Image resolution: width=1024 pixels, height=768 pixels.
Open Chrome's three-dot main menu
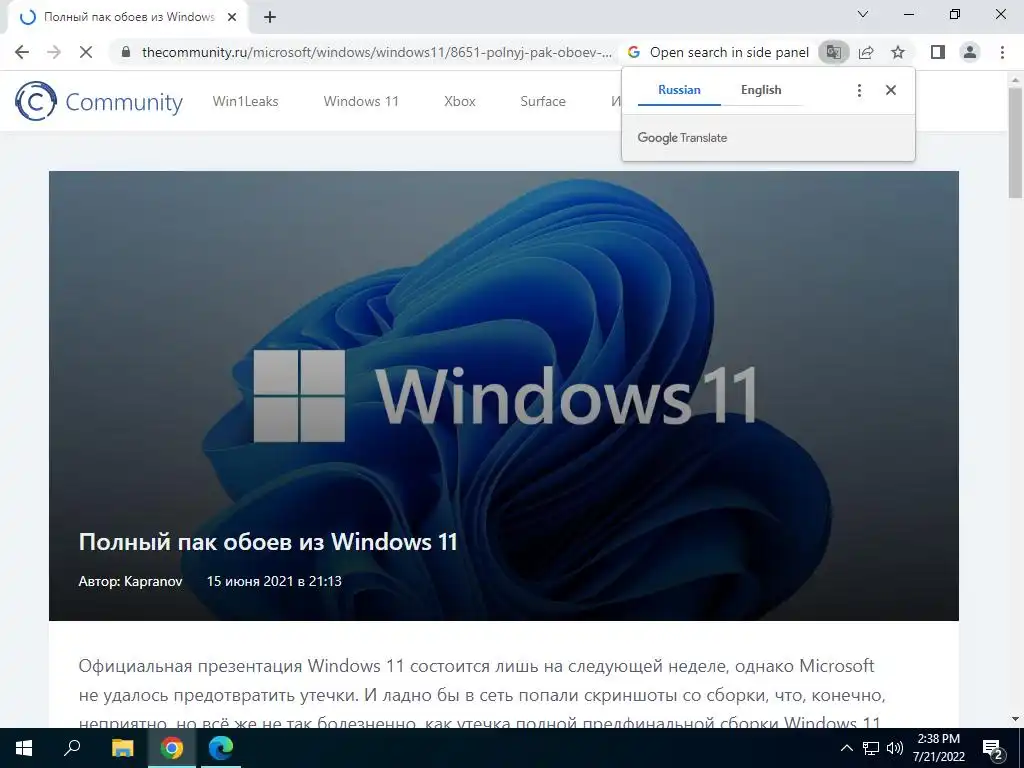pos(1002,52)
